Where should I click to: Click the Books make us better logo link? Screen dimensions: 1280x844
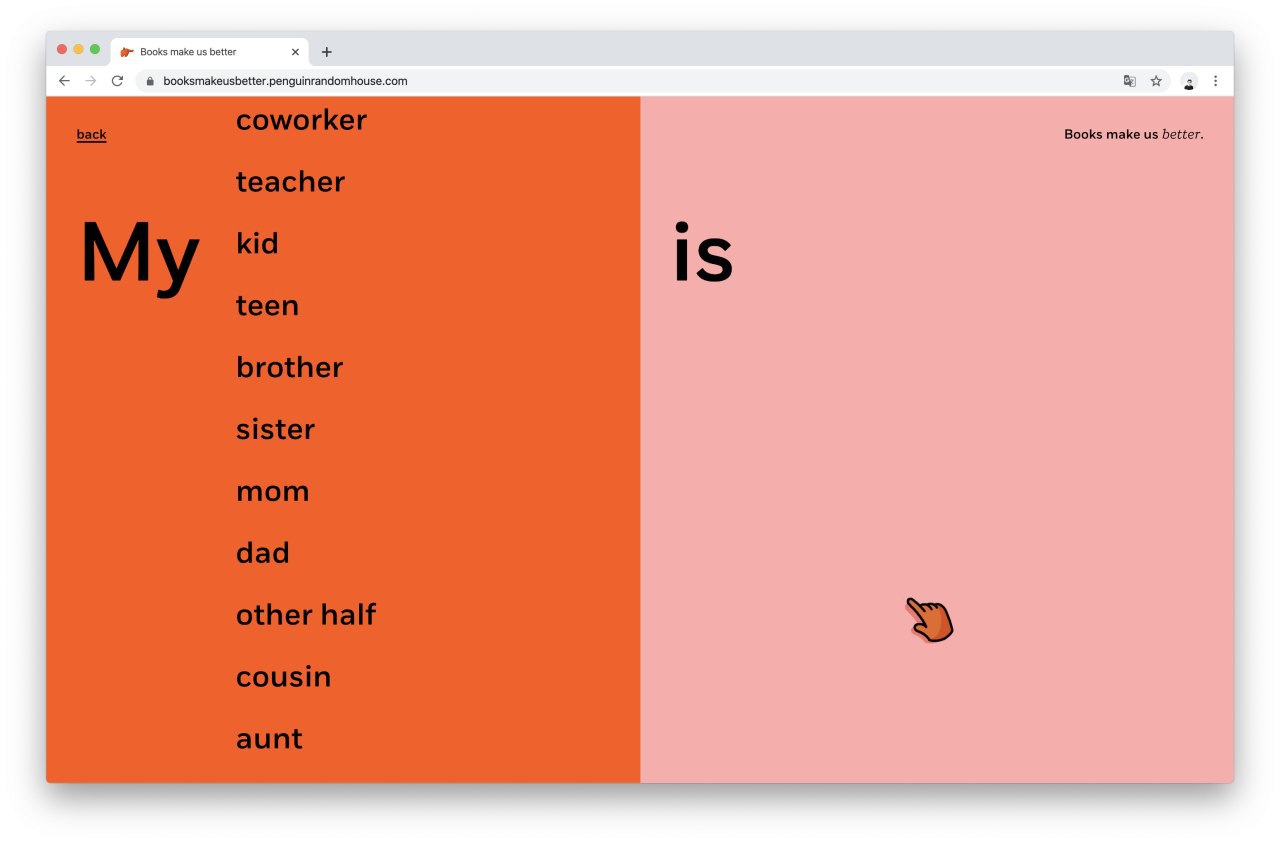pos(1134,134)
